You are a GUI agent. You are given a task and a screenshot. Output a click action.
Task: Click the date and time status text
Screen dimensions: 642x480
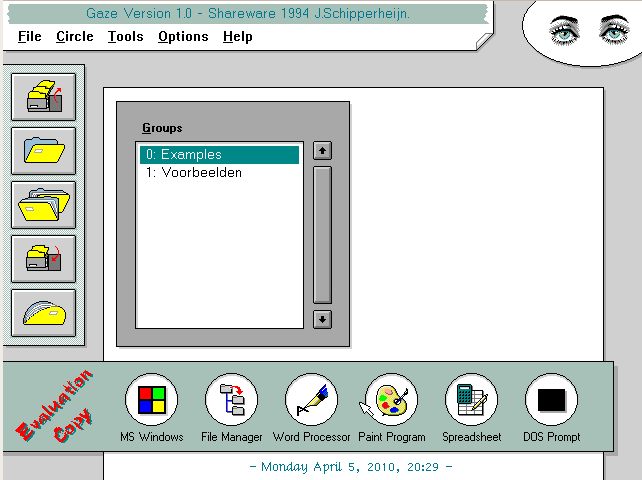(x=350, y=467)
